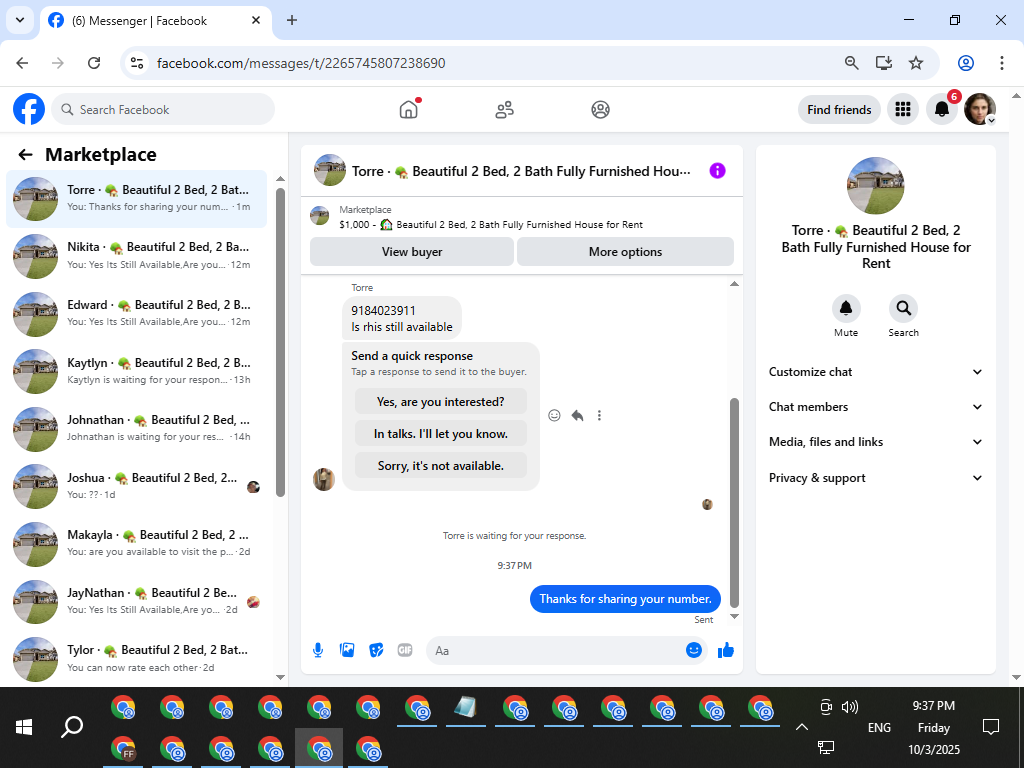Open Johnathan conversation in chat list
Viewport: 1024px width, 768px height.
[136, 428]
